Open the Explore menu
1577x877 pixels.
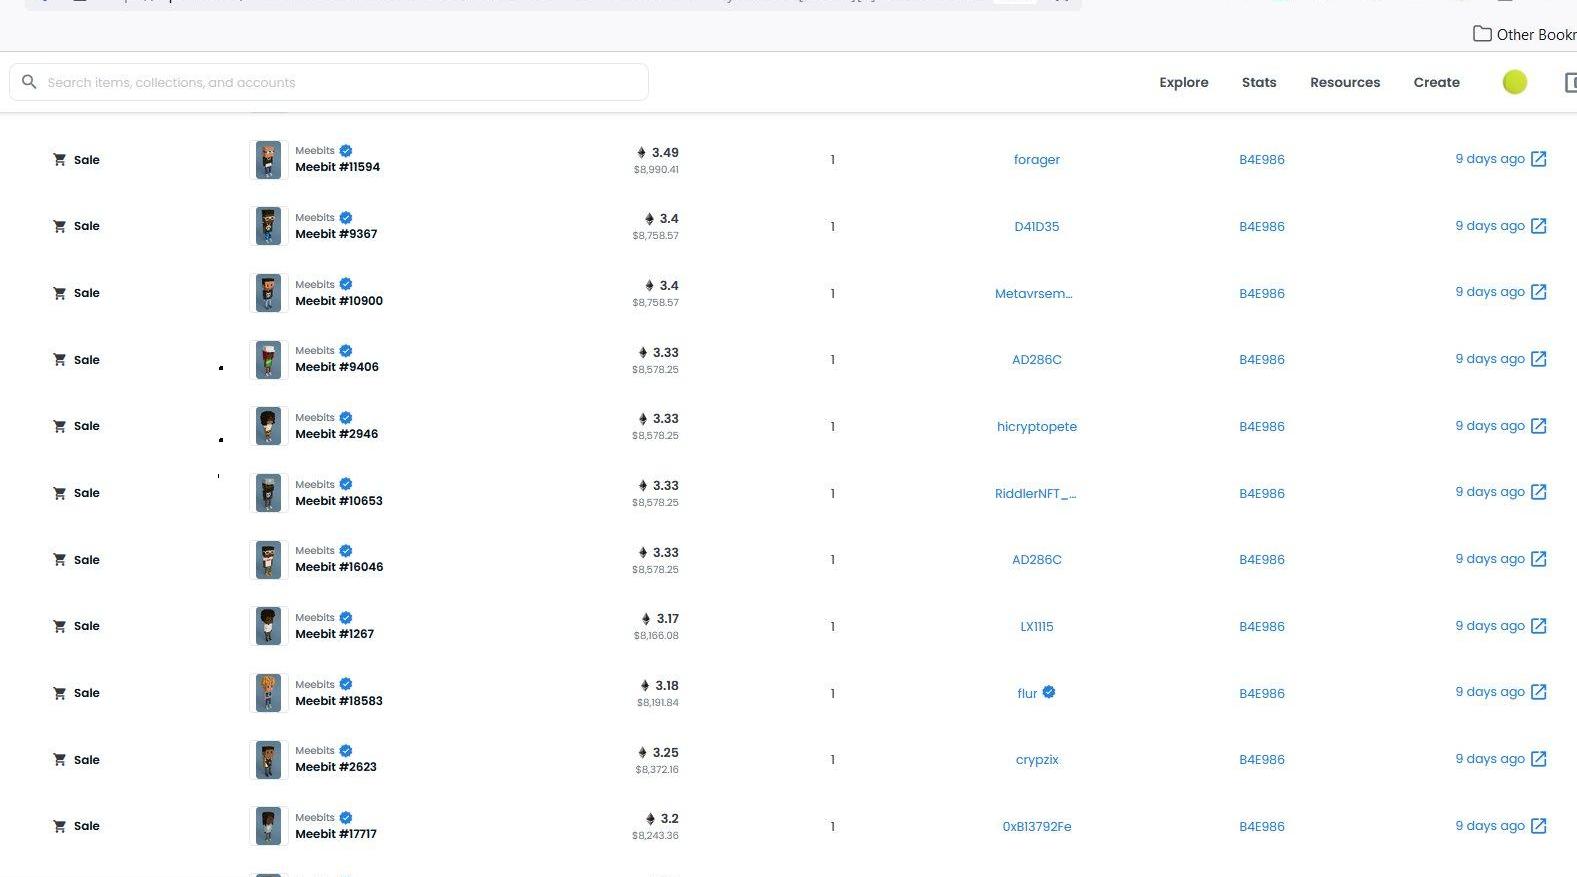pyautogui.click(x=1183, y=82)
